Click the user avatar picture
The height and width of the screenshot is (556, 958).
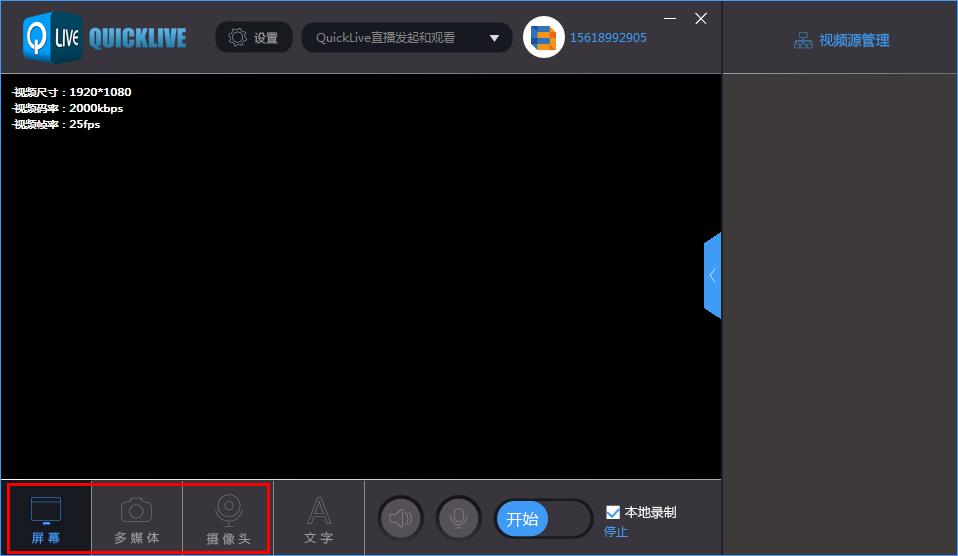coord(544,38)
